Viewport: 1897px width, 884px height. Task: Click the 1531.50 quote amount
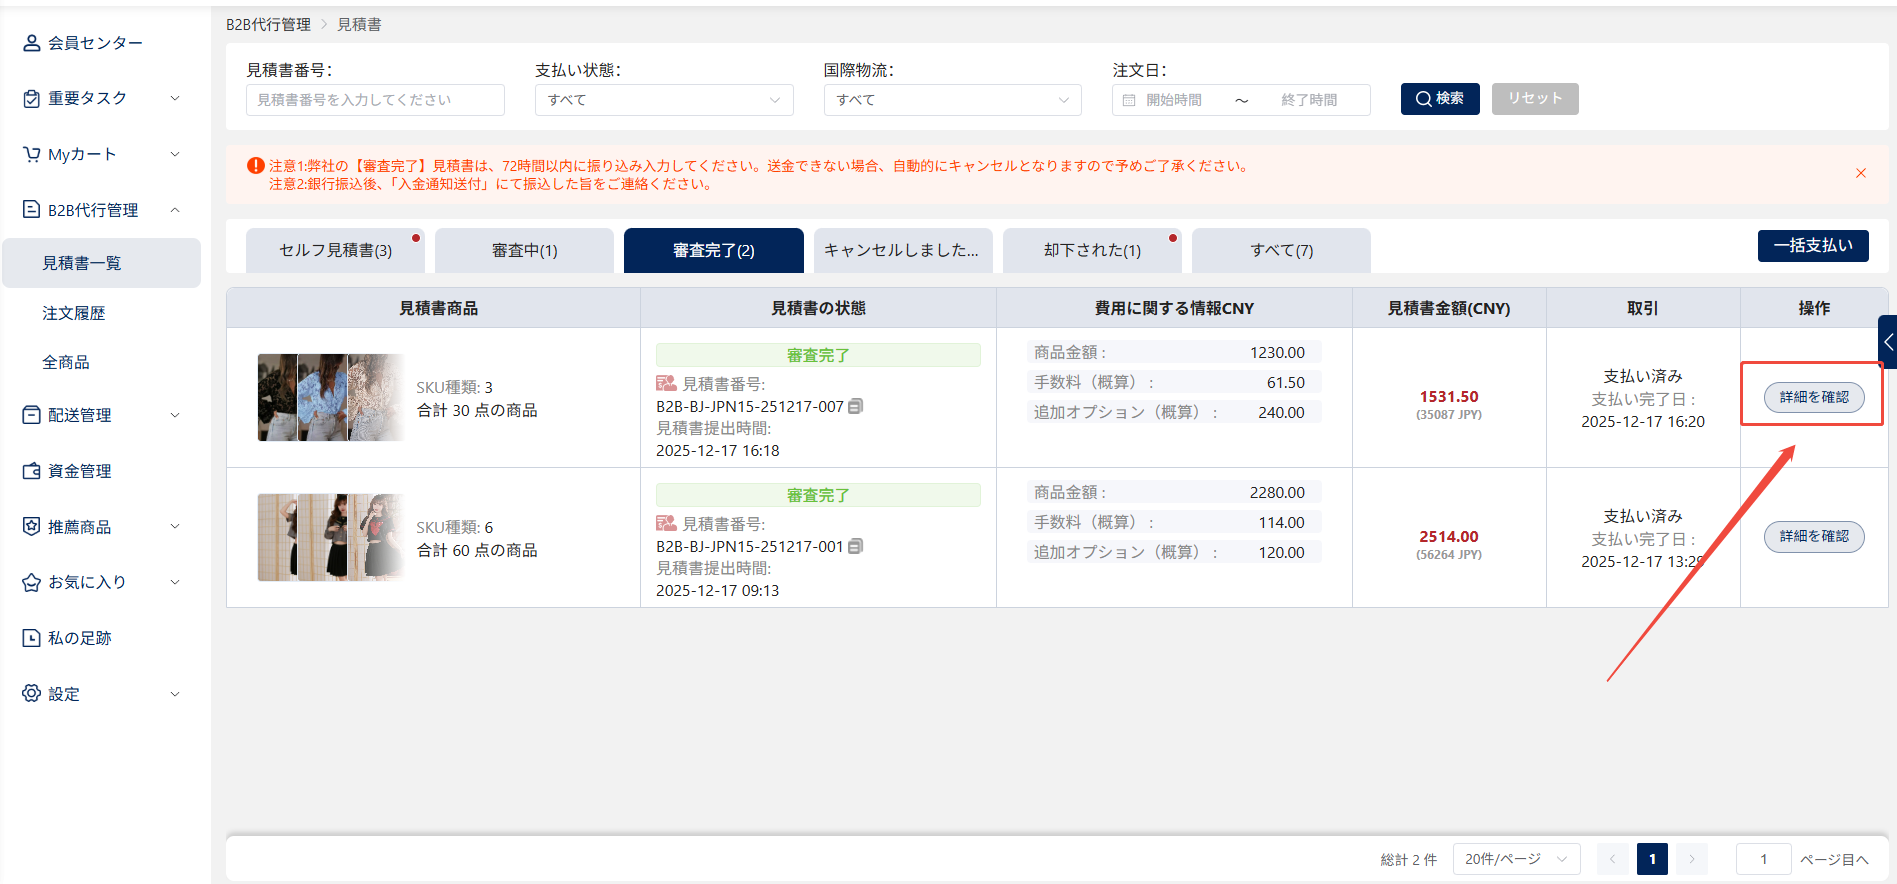click(1449, 397)
